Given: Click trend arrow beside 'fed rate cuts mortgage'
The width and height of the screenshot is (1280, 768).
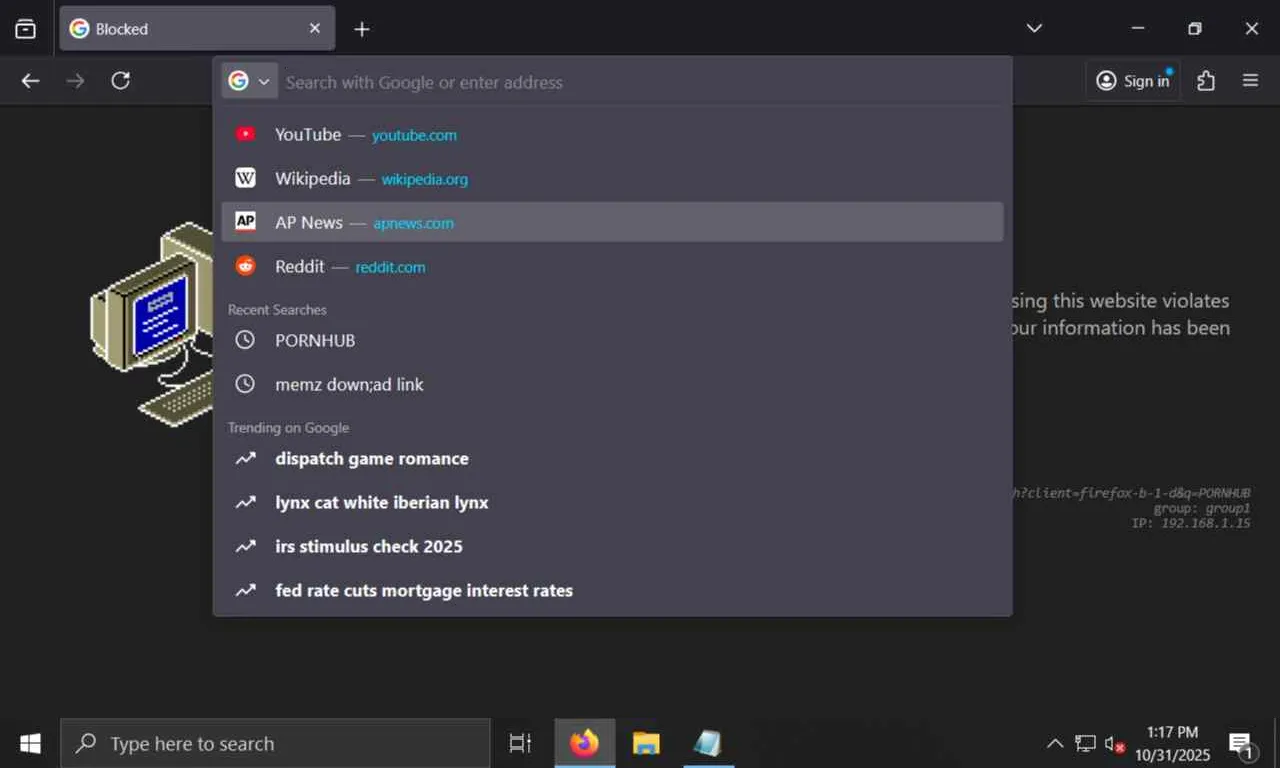Looking at the screenshot, I should 245,590.
